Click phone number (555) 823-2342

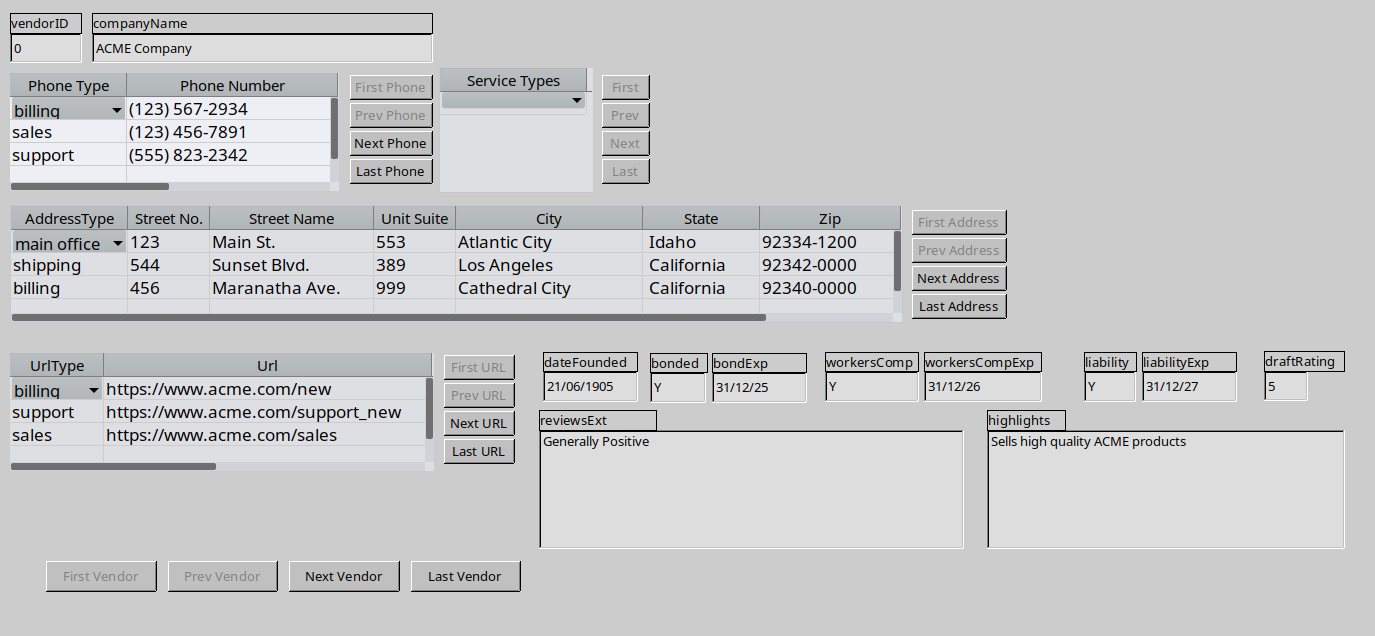(228, 155)
